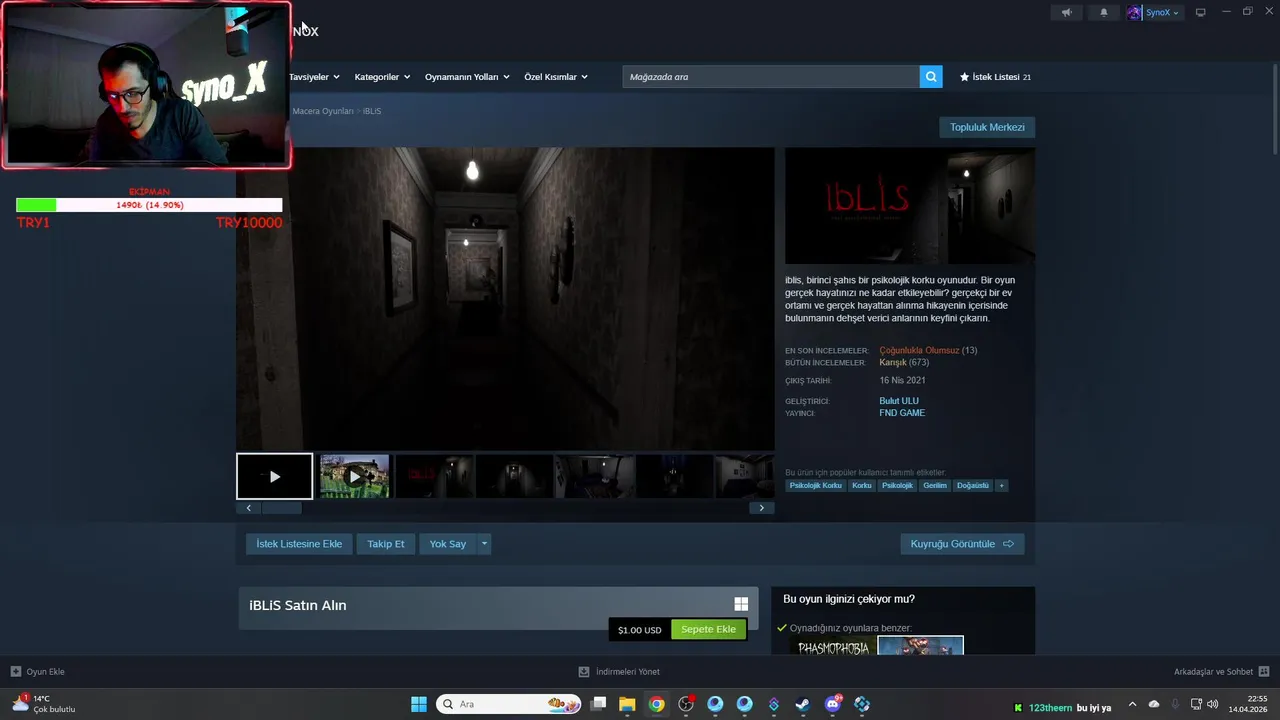This screenshot has height=720, width=1280.
Task: Open Topluluk Merkezi community hub
Action: [987, 127]
